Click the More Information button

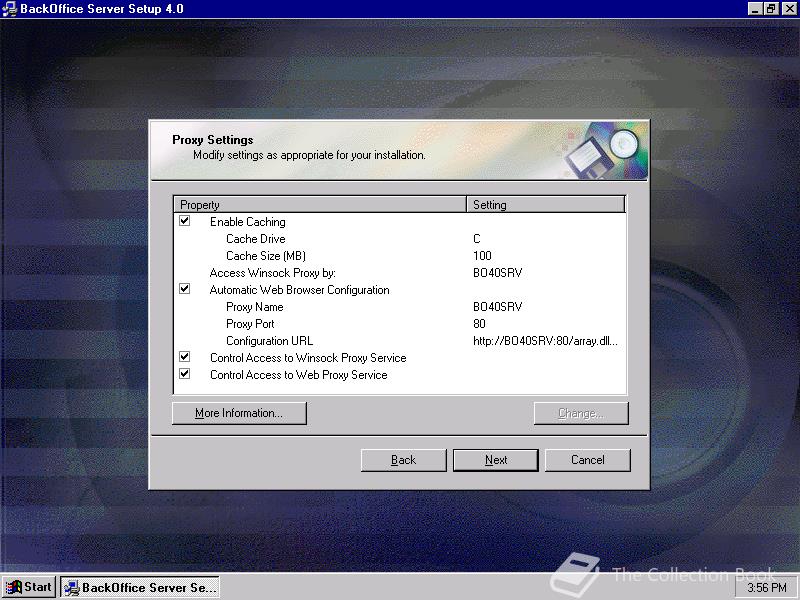point(239,413)
